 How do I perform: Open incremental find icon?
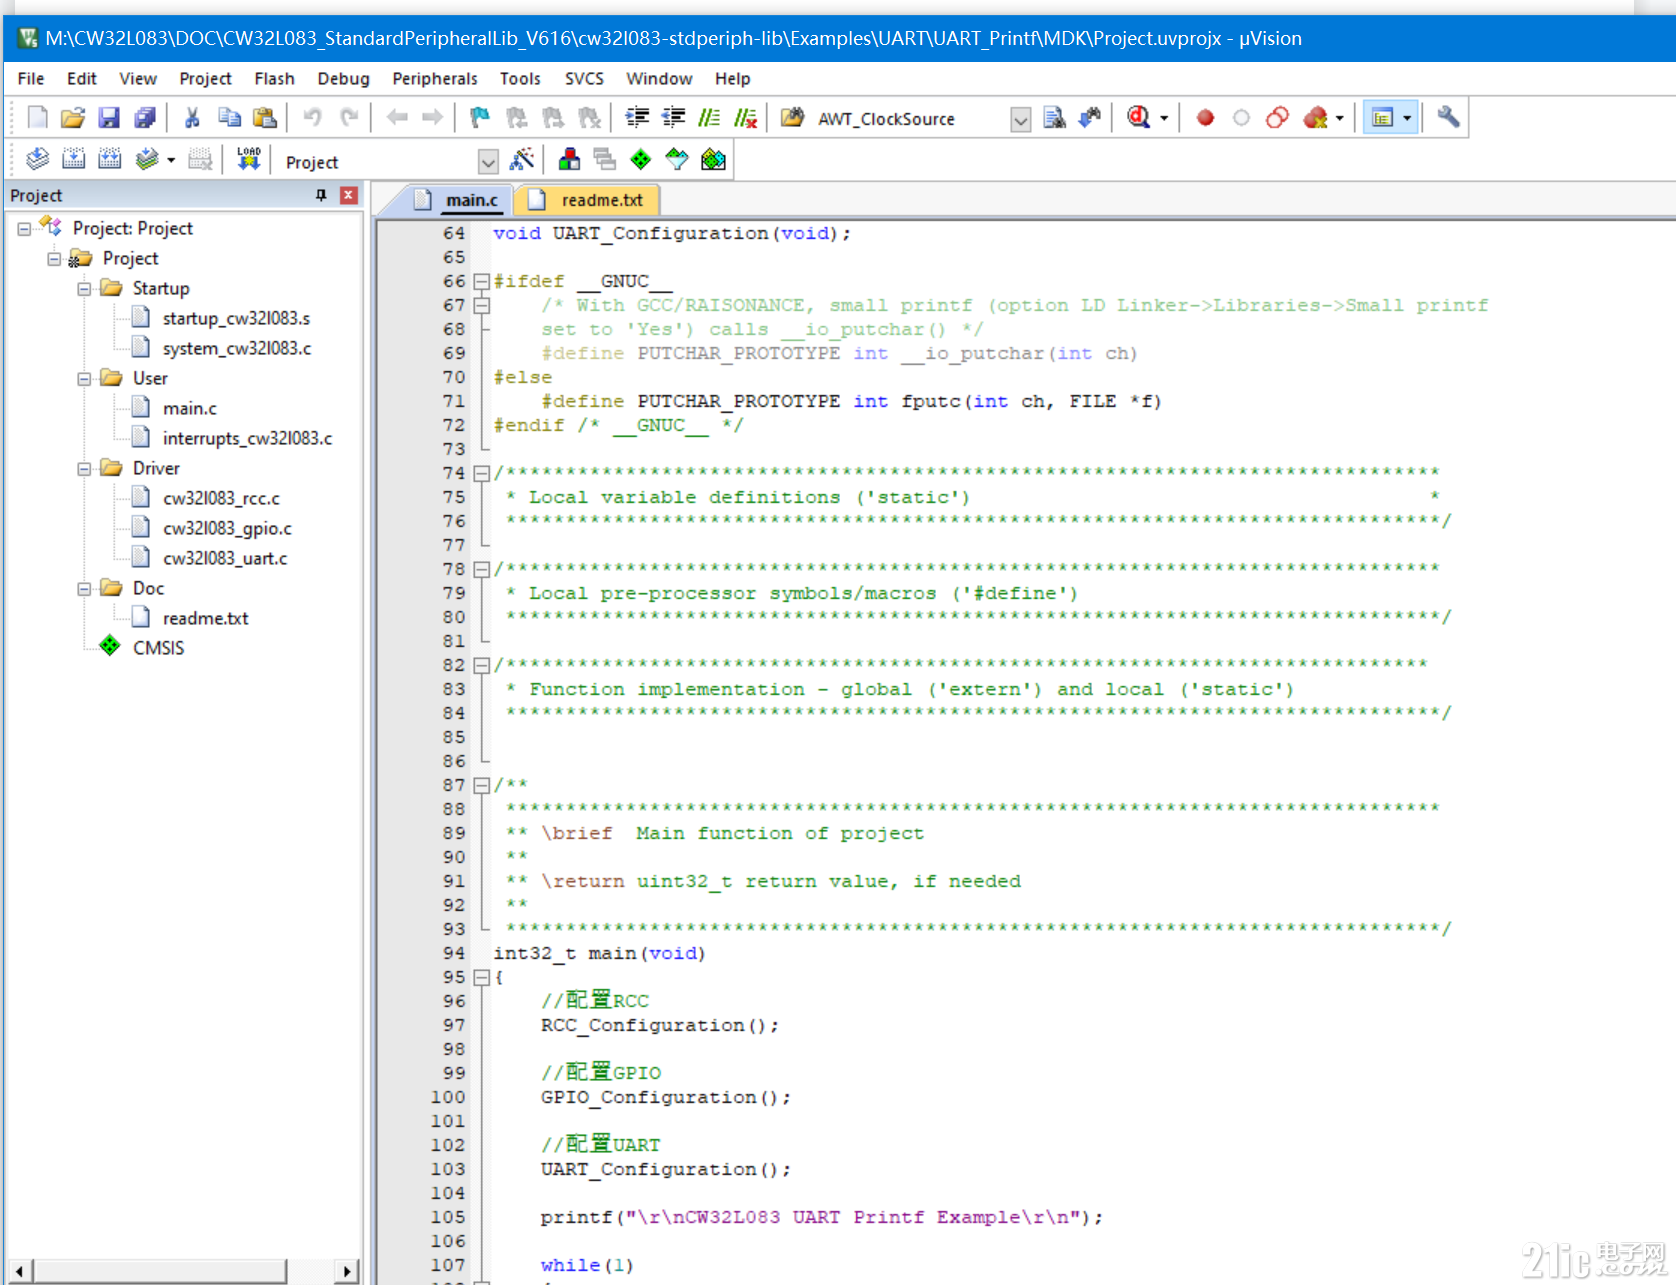(x=1090, y=118)
